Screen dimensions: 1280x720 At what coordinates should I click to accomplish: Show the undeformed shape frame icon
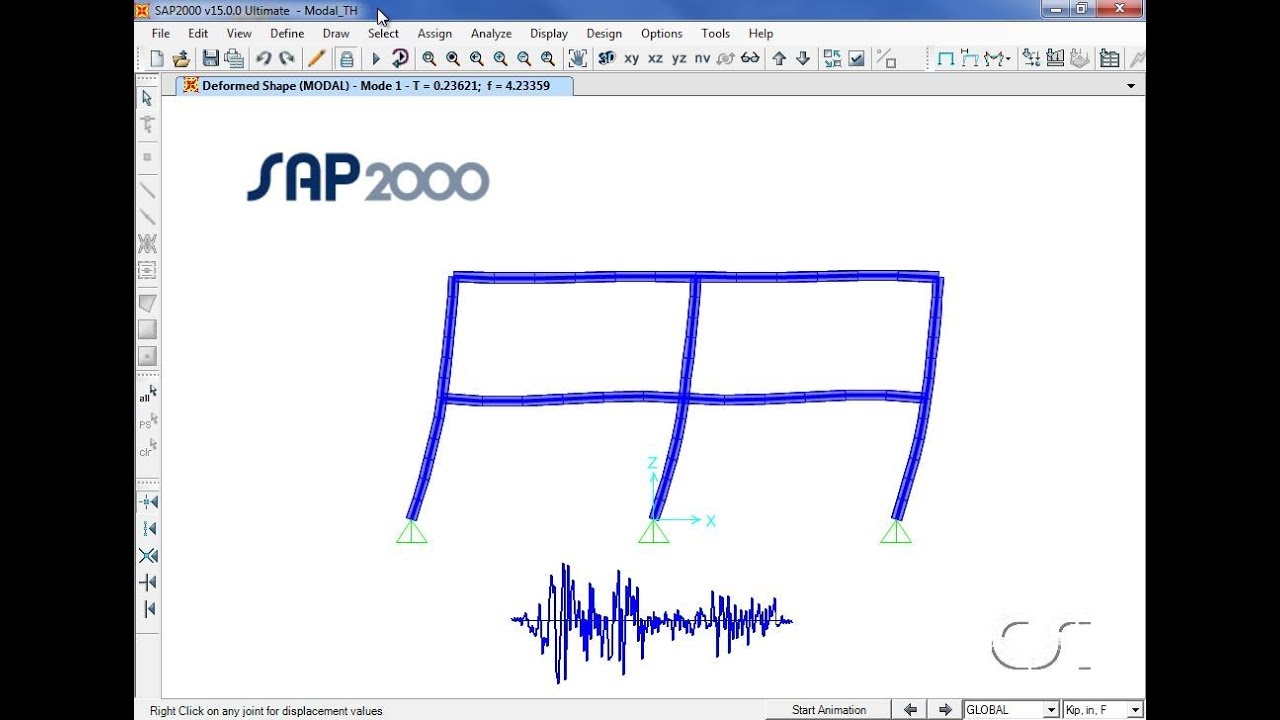point(945,59)
